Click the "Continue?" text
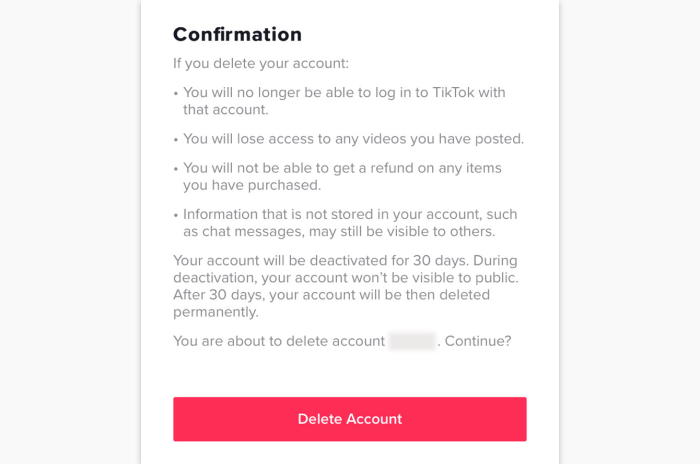The height and width of the screenshot is (464, 700). [x=478, y=341]
